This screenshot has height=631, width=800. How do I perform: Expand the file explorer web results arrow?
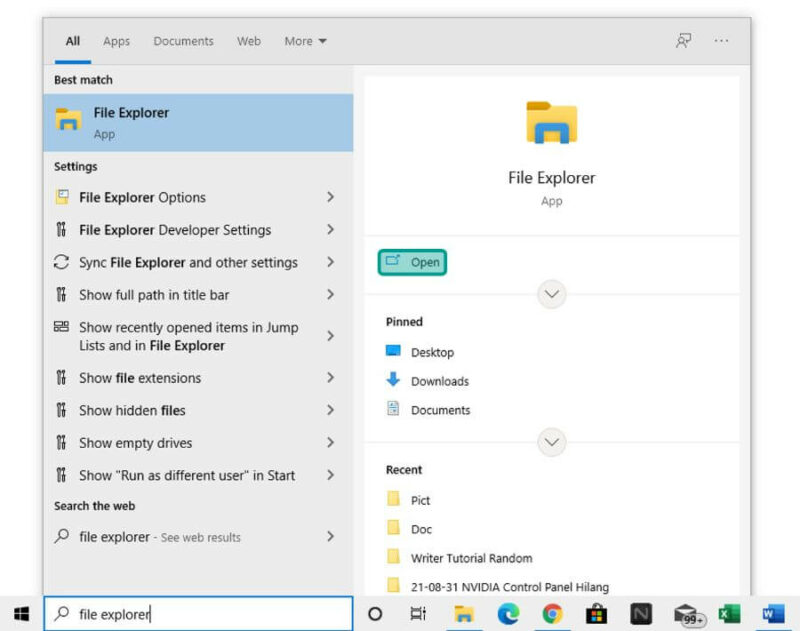[x=331, y=536]
